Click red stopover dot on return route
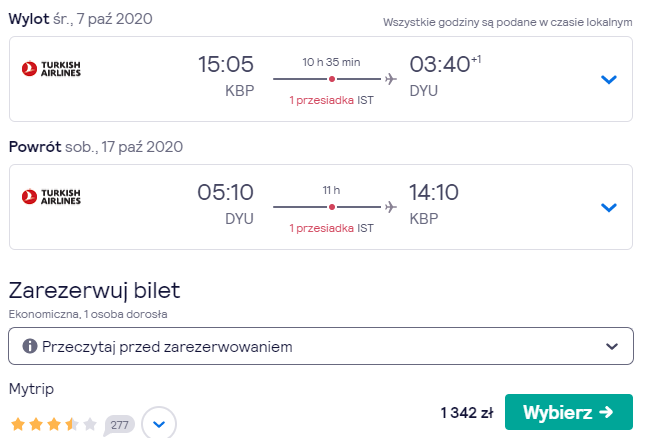Screen dimensions: 645x438 [x=332, y=207]
